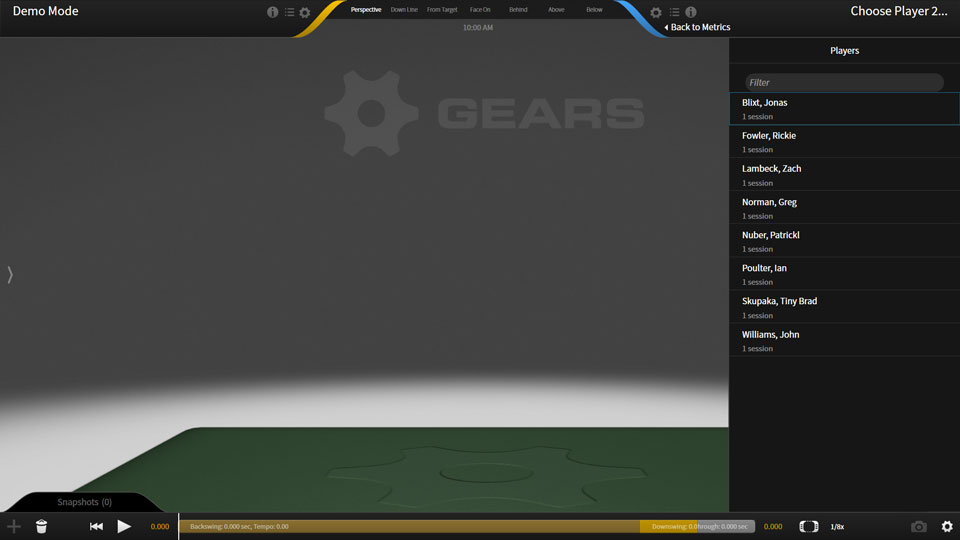Open right player gear settings

click(x=656, y=12)
